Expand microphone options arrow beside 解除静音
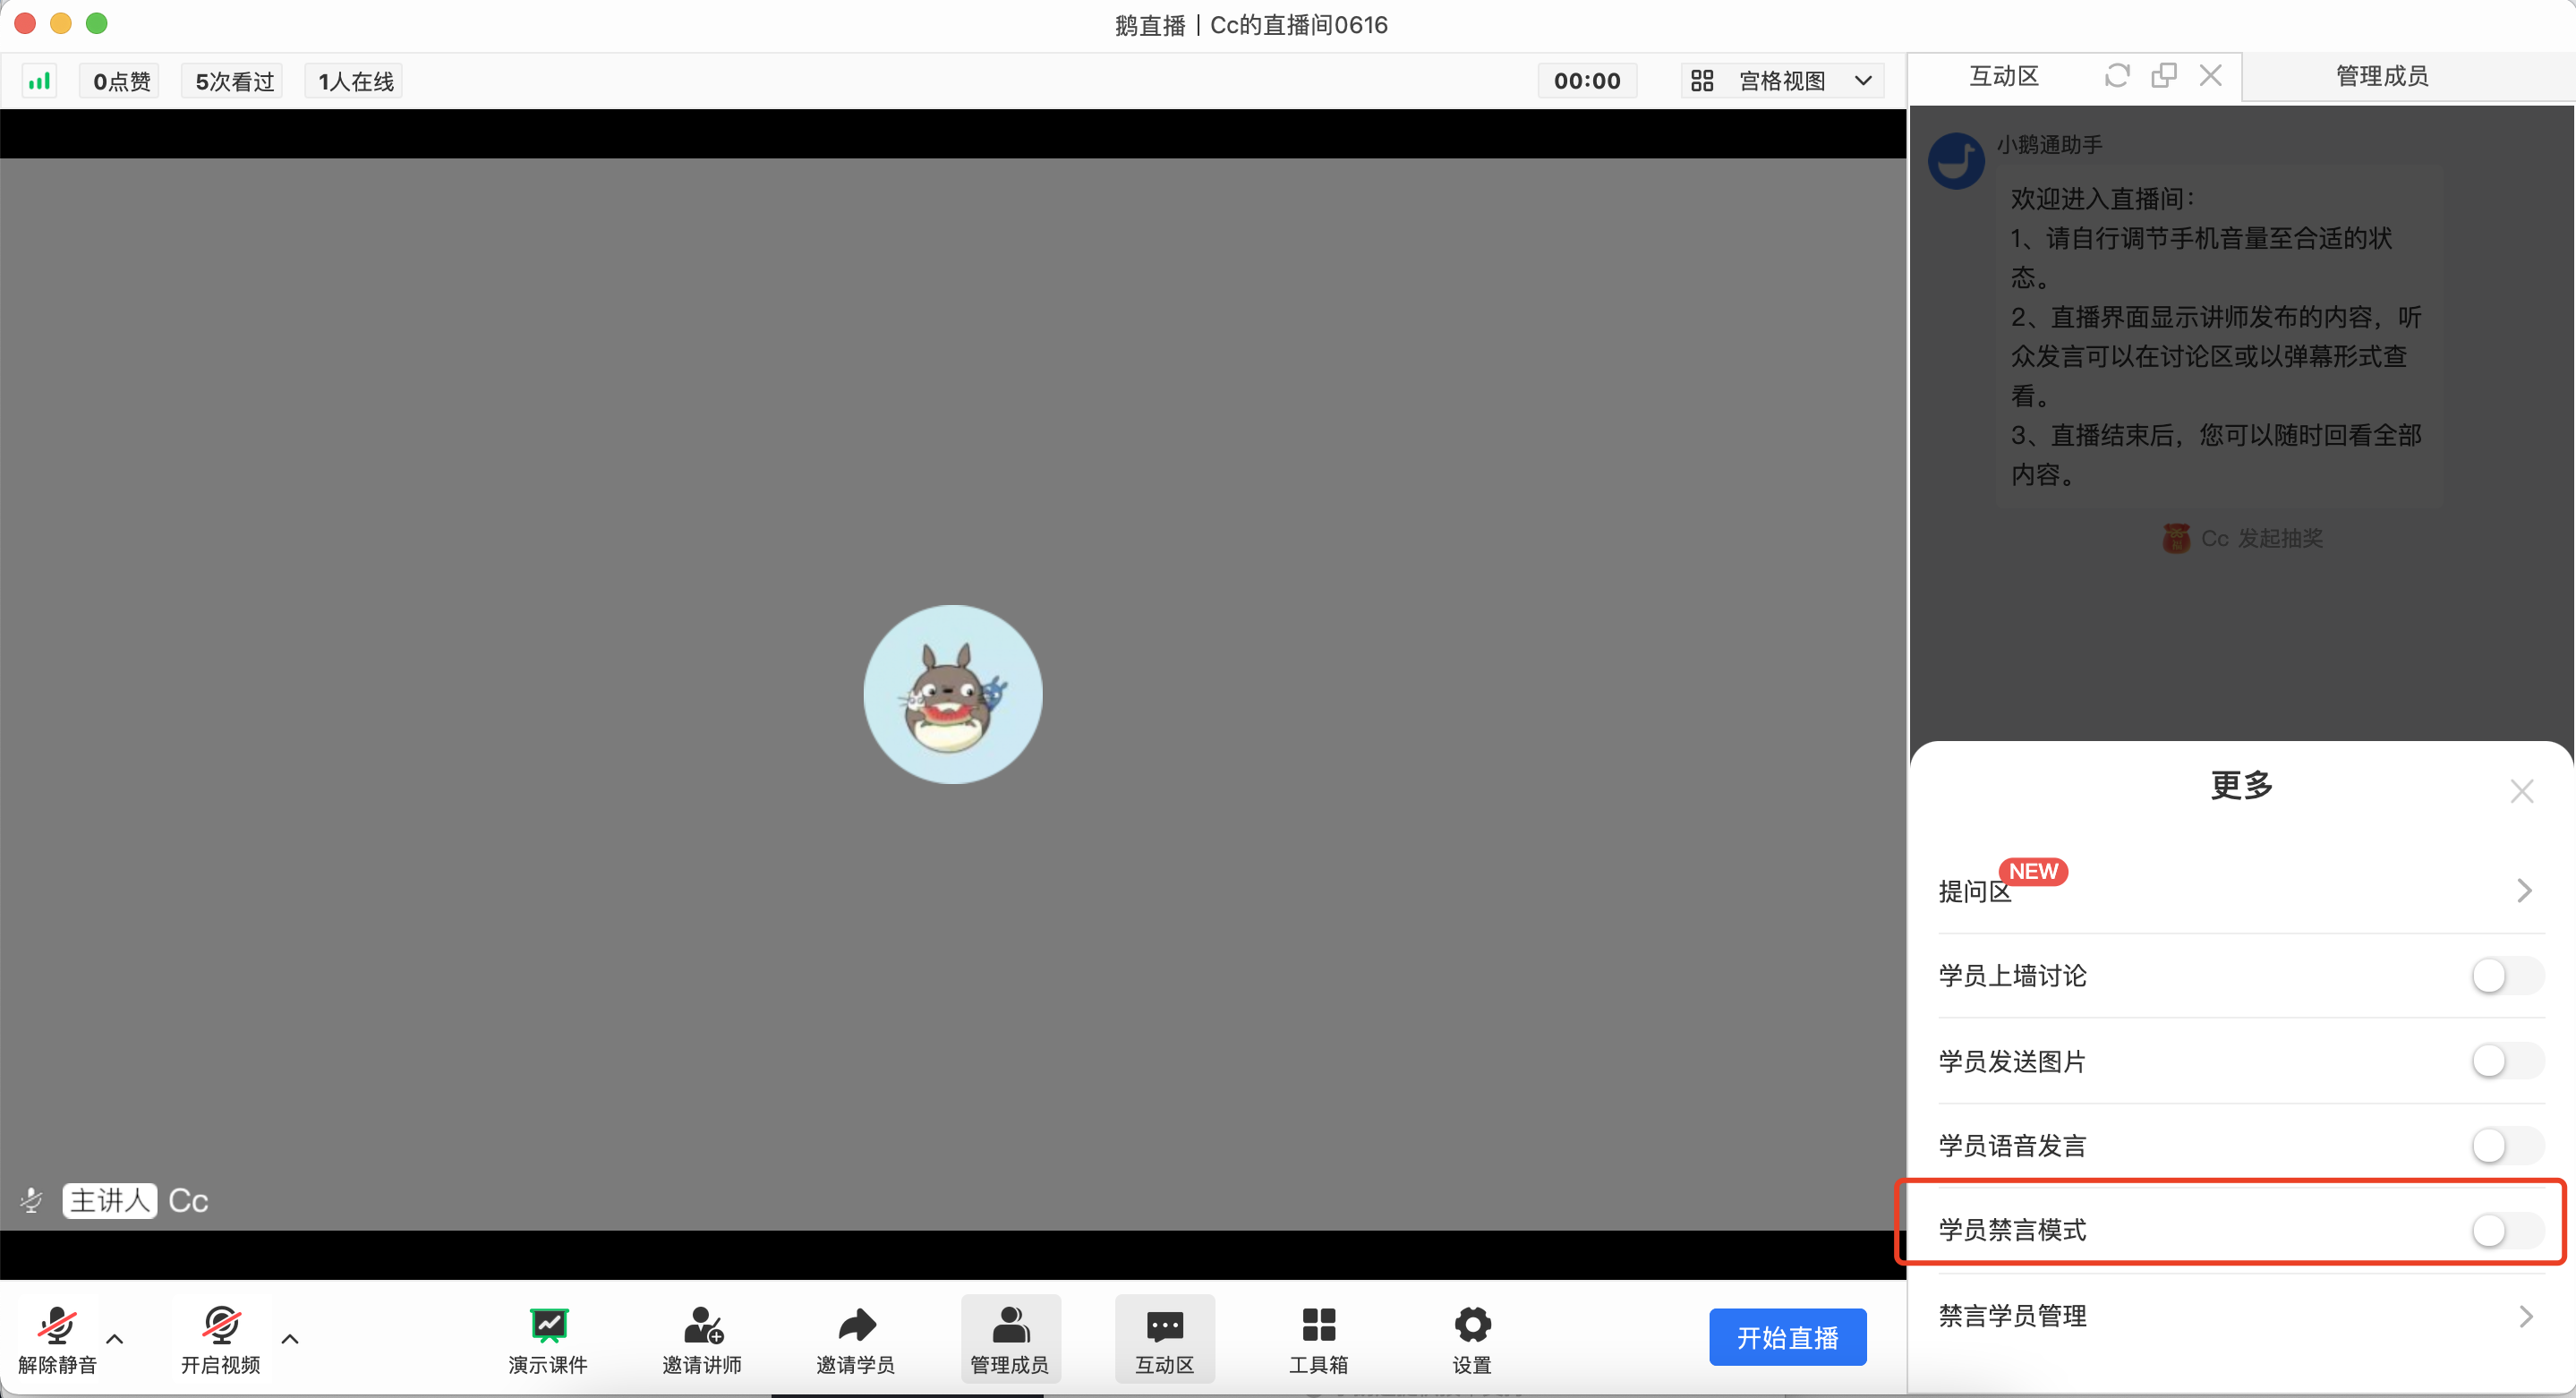This screenshot has width=2576, height=1398. click(x=115, y=1338)
